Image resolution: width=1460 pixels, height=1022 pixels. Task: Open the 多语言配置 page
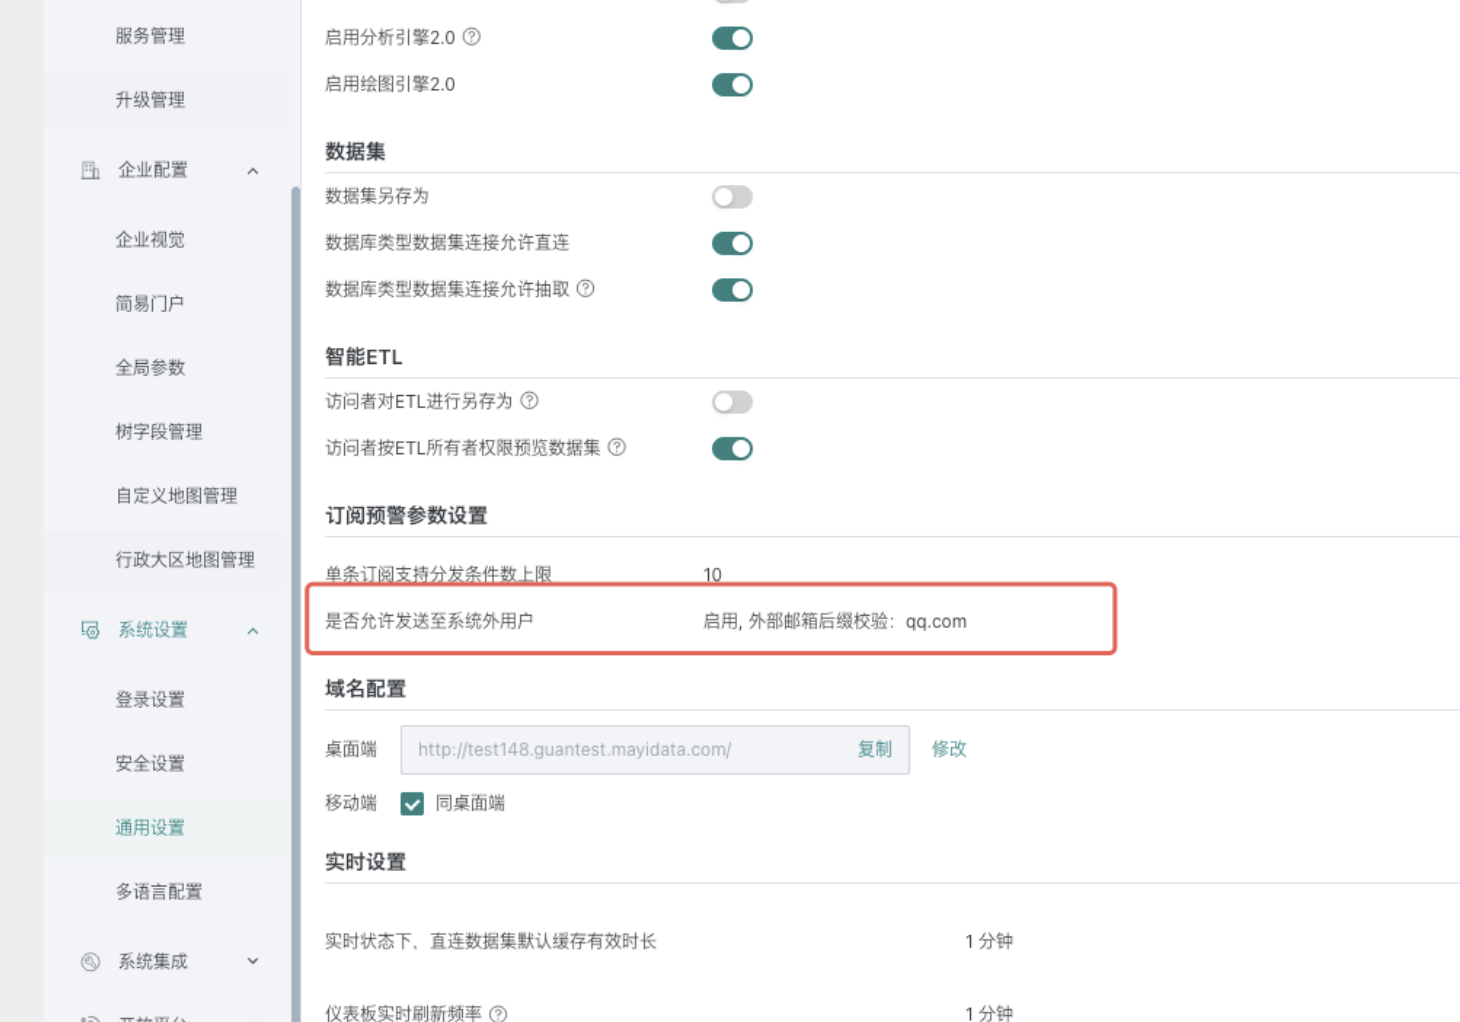click(158, 891)
